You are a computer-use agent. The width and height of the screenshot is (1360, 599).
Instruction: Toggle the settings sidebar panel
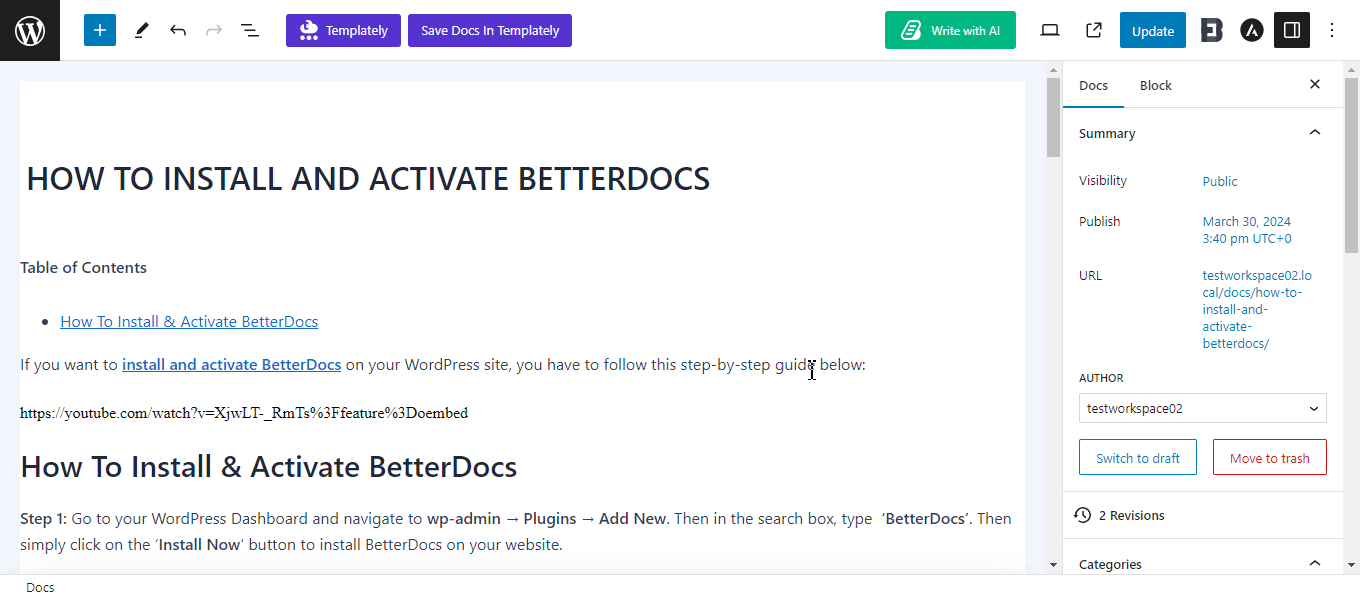[1291, 30]
